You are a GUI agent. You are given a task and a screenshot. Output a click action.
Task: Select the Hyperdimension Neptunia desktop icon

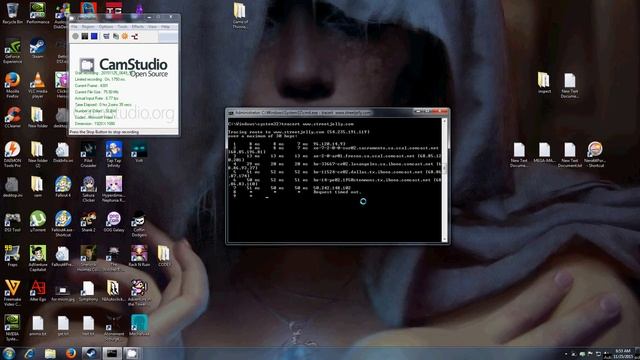113,189
